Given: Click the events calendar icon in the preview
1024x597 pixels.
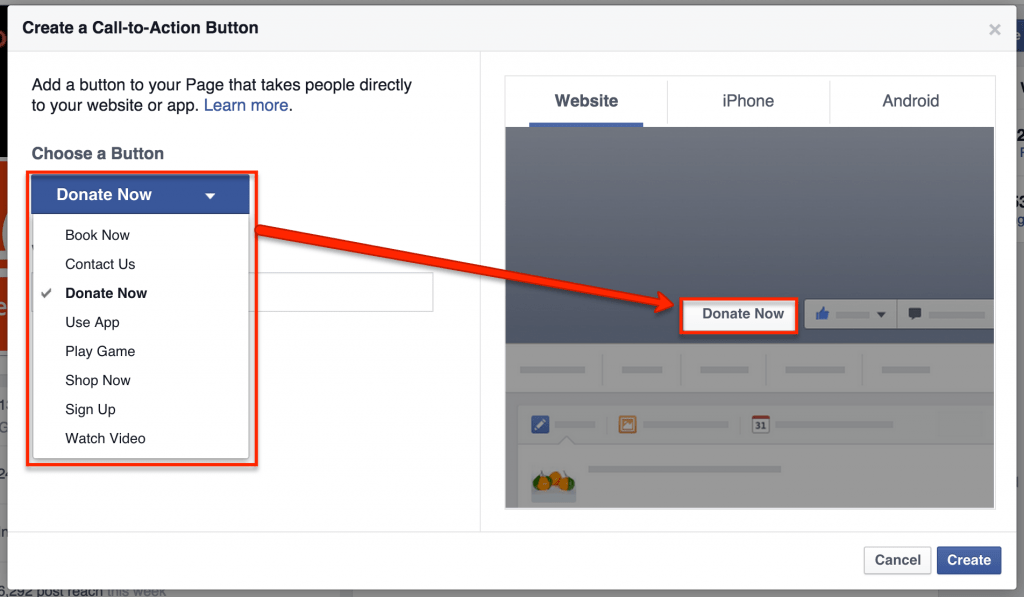Looking at the screenshot, I should click(759, 423).
